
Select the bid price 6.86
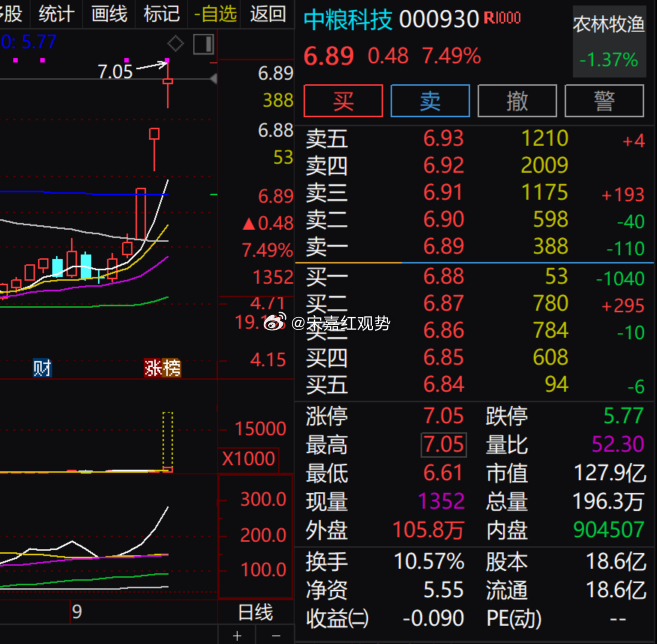(443, 330)
